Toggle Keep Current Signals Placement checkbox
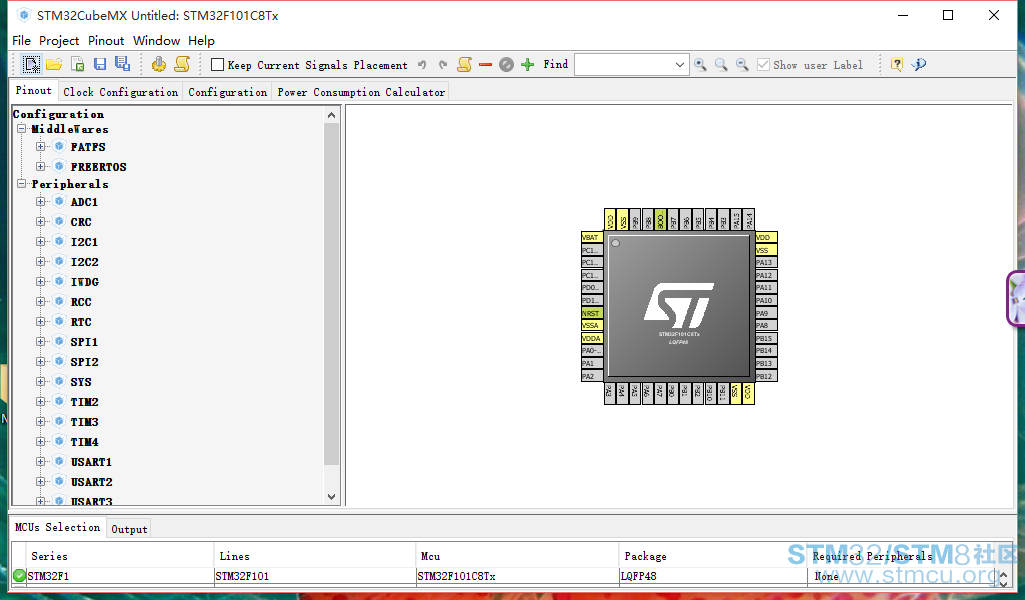Screen dimensions: 1025x600 (218, 65)
